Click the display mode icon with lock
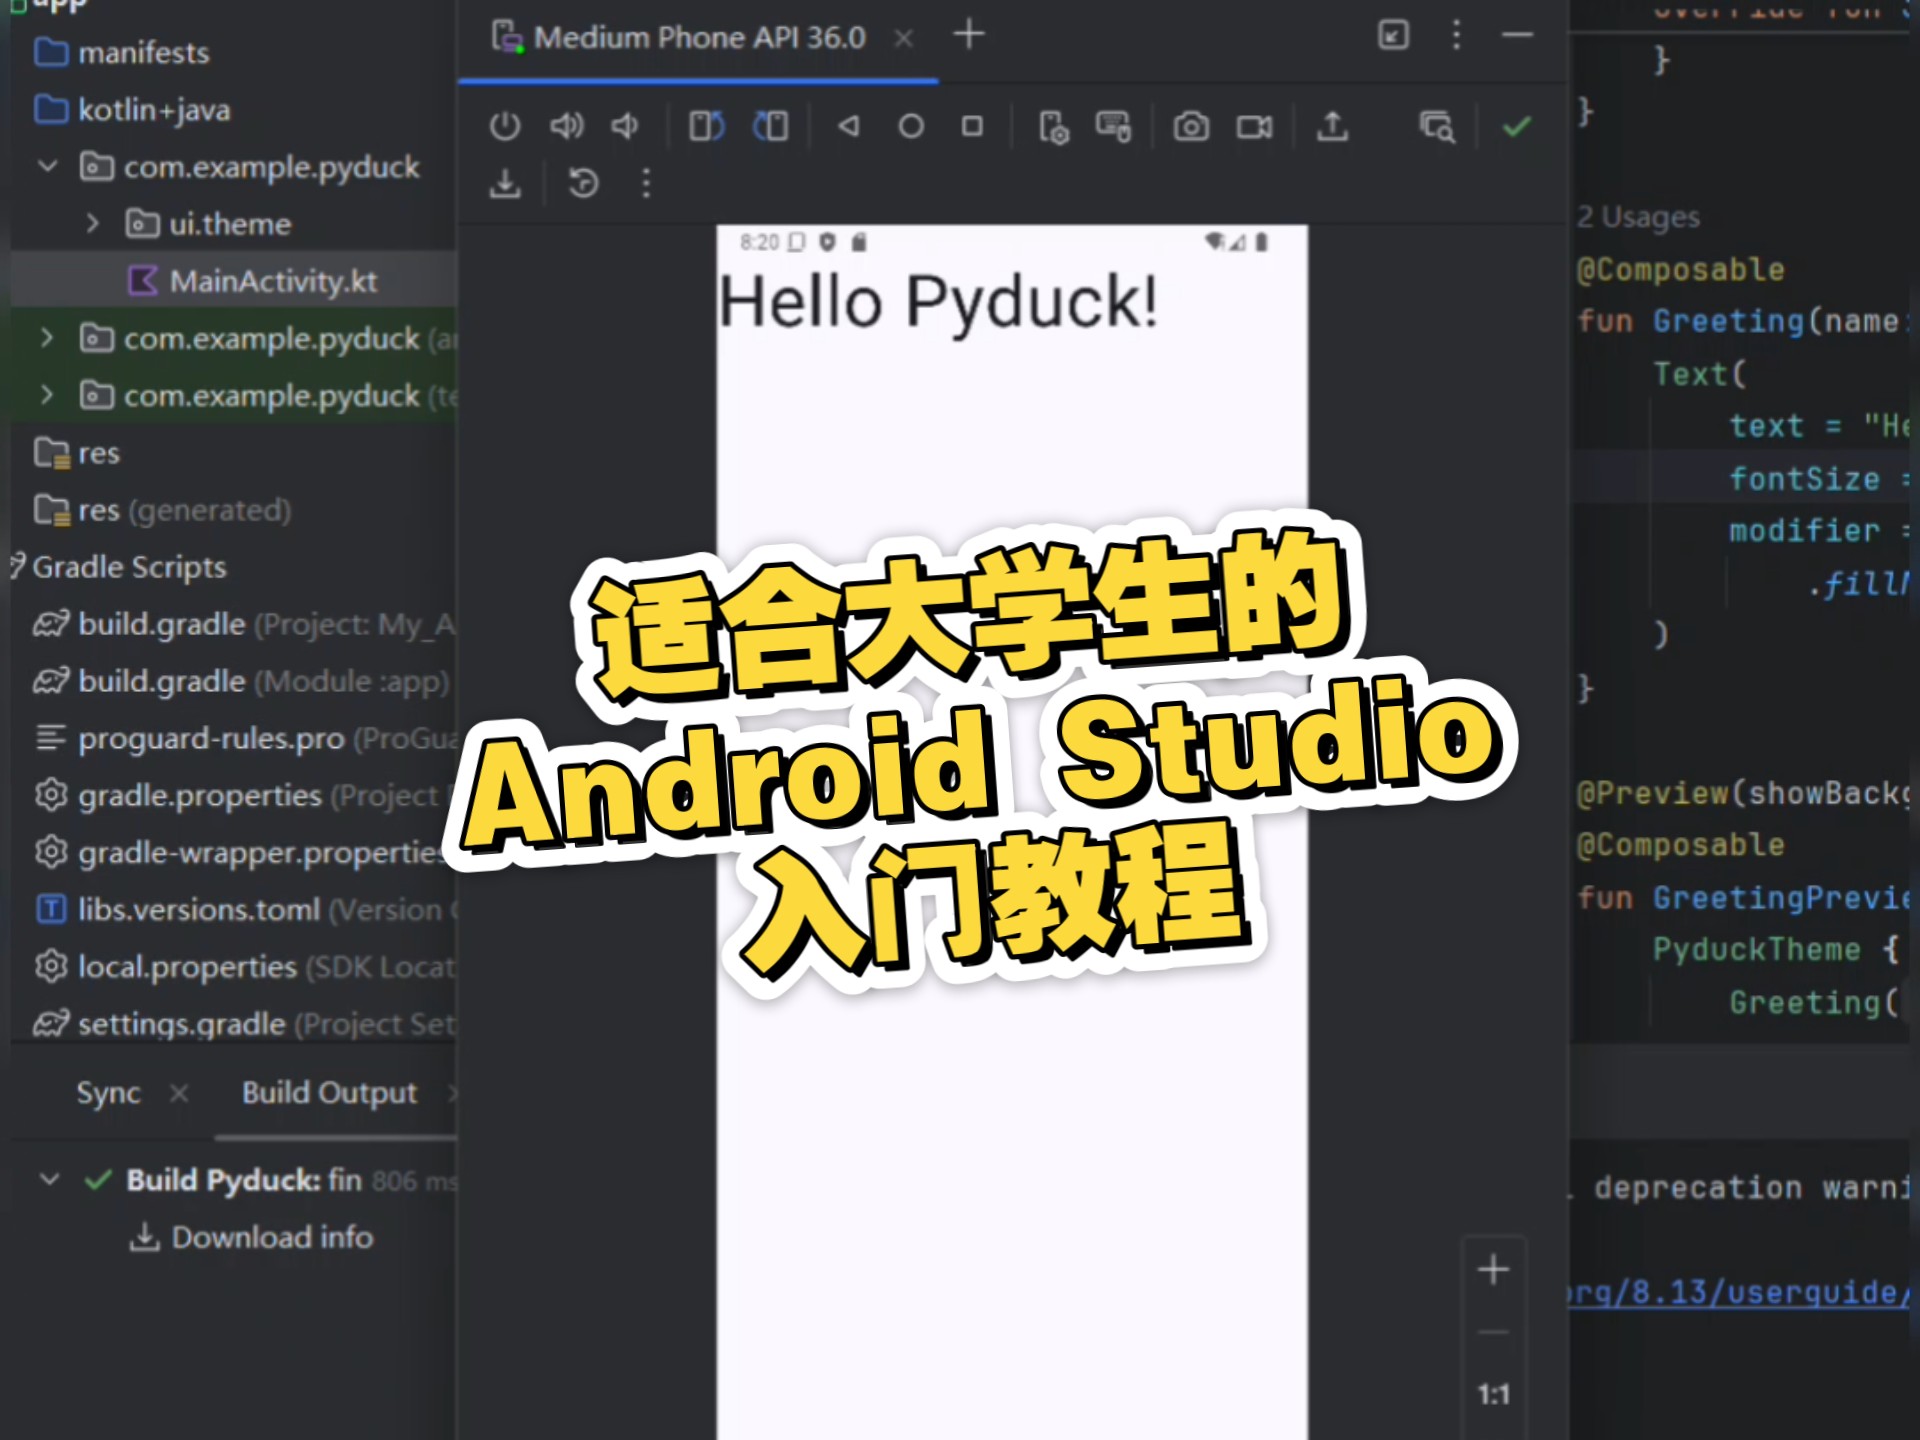1920x1440 pixels. [1114, 126]
